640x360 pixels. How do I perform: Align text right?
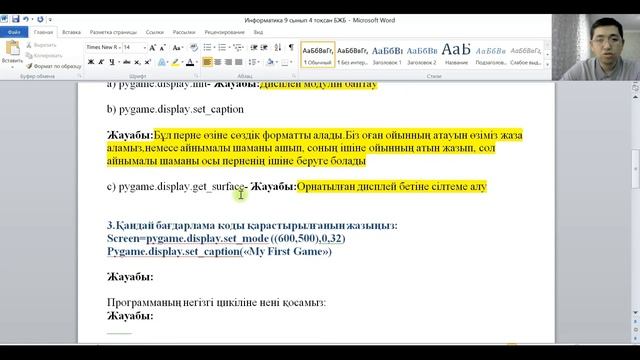[x=228, y=62]
